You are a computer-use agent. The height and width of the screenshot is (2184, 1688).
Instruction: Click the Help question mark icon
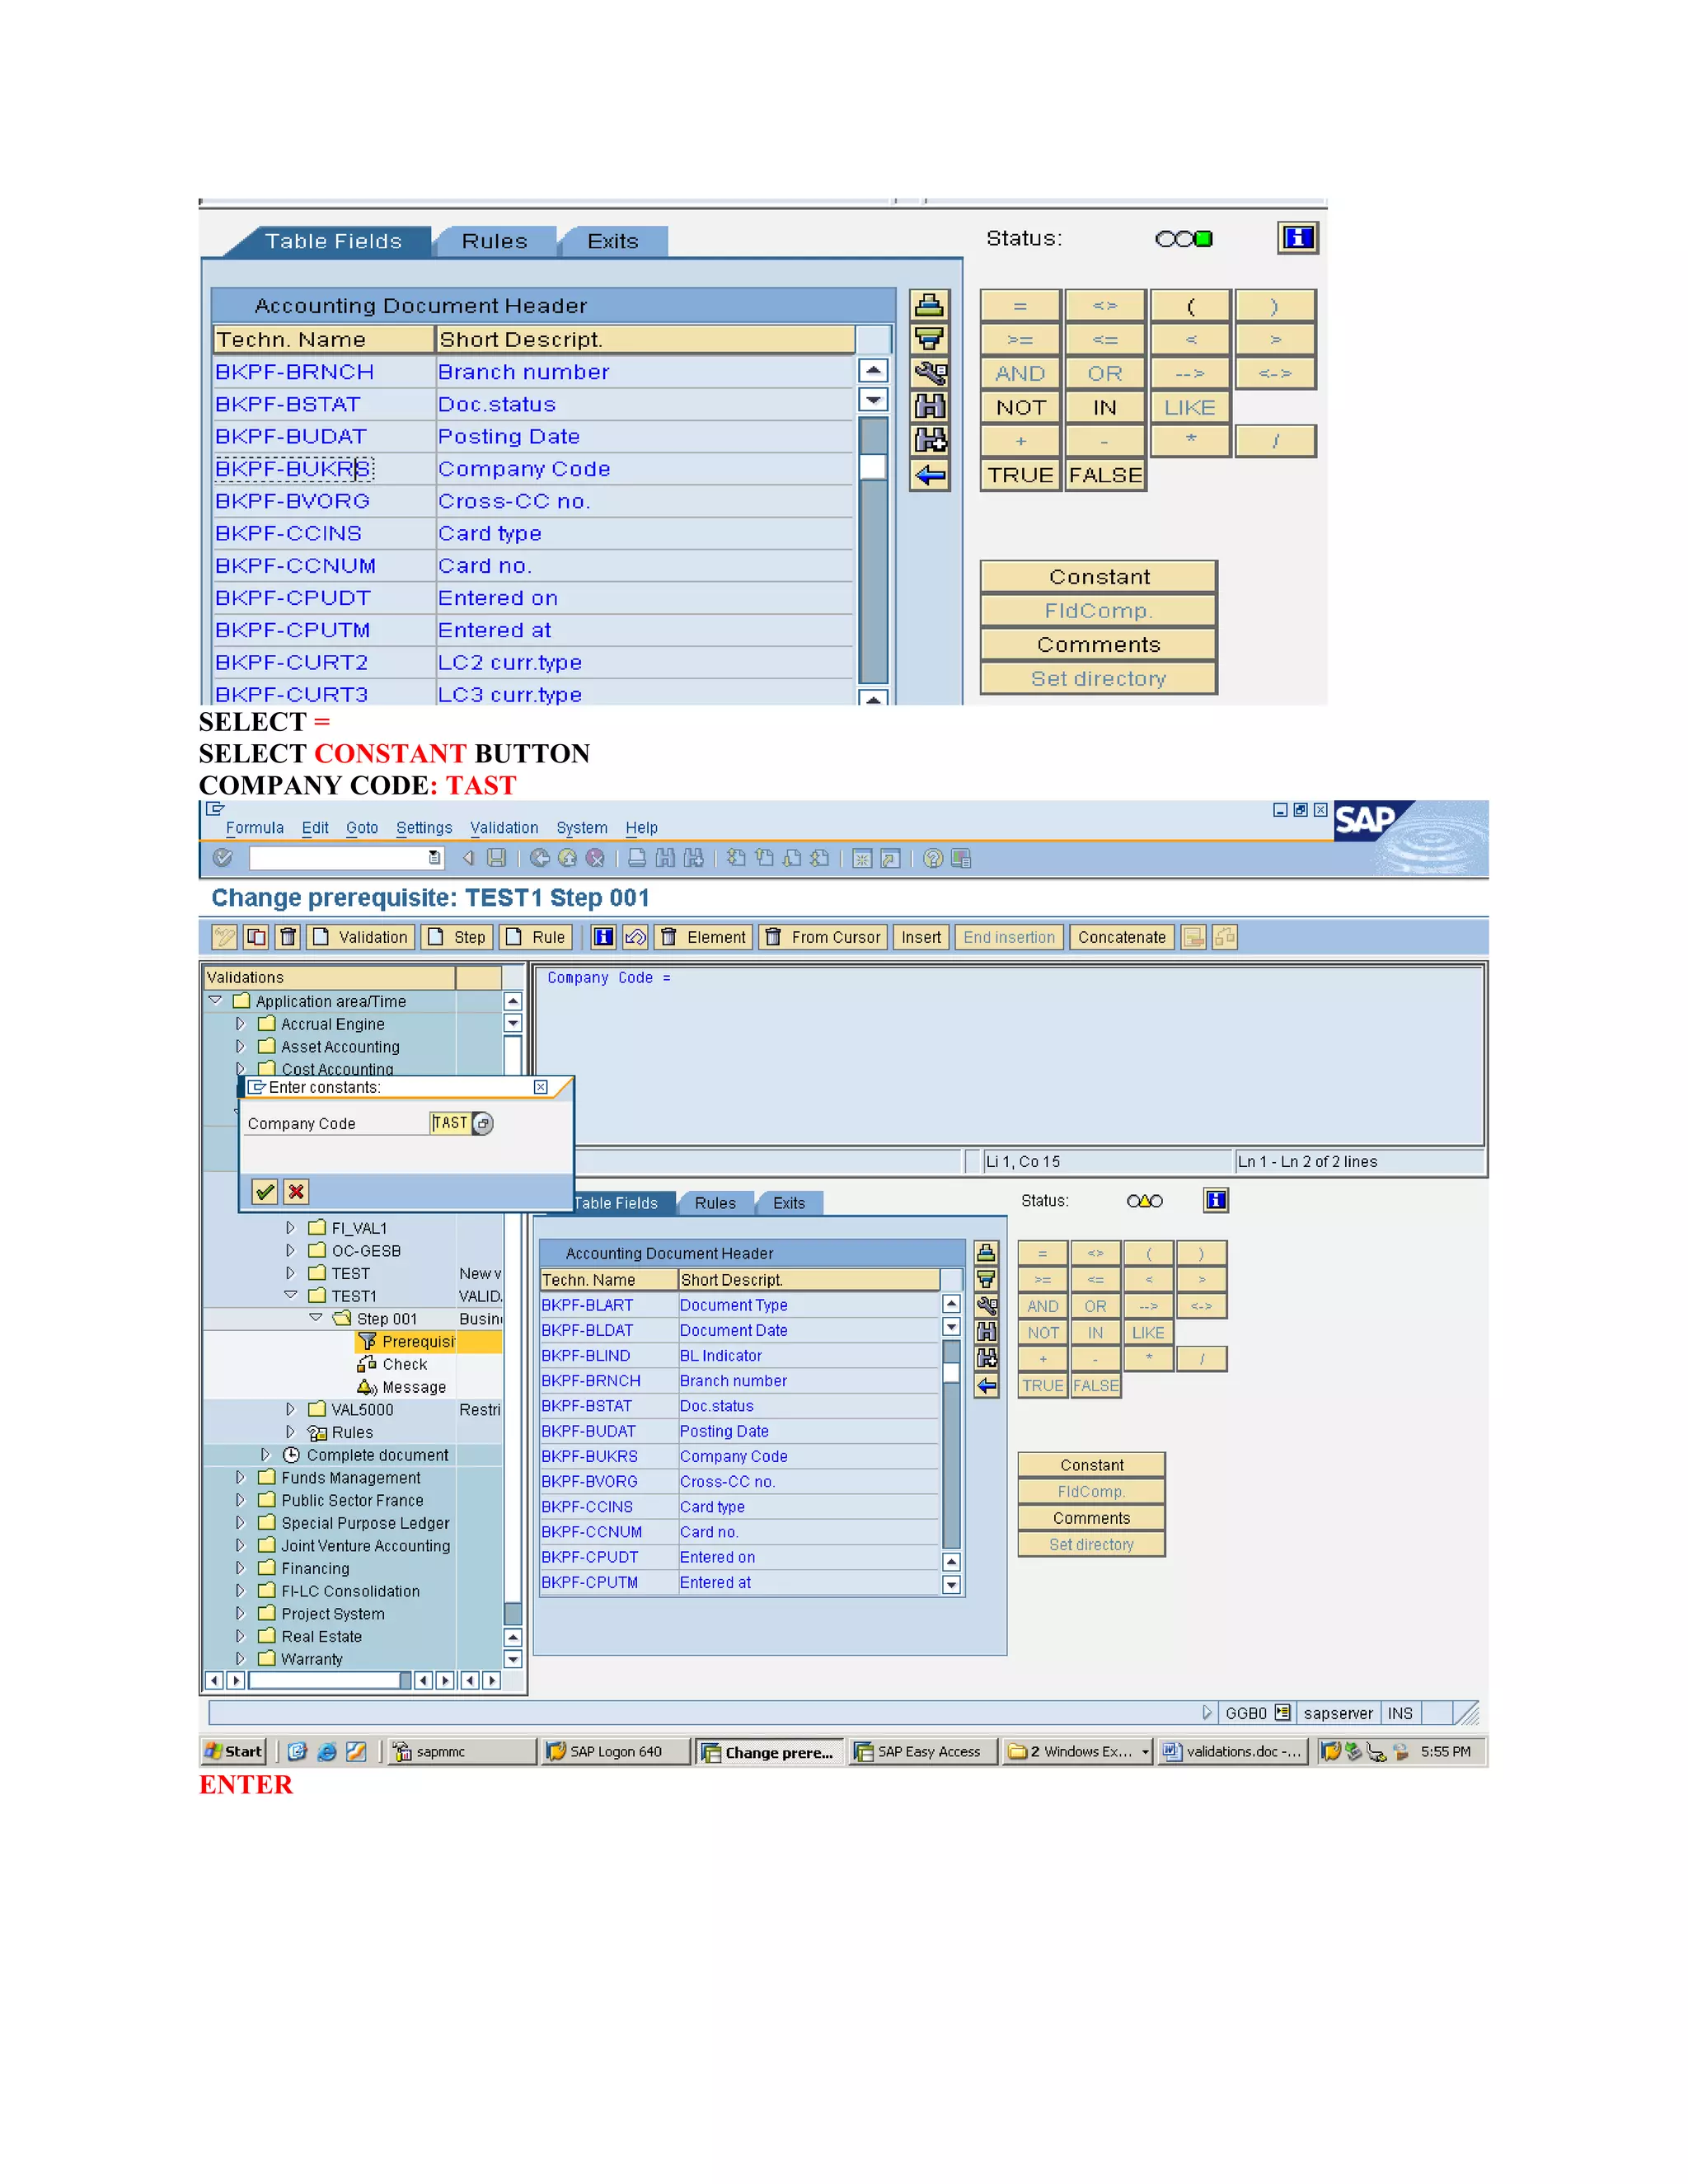tap(932, 858)
